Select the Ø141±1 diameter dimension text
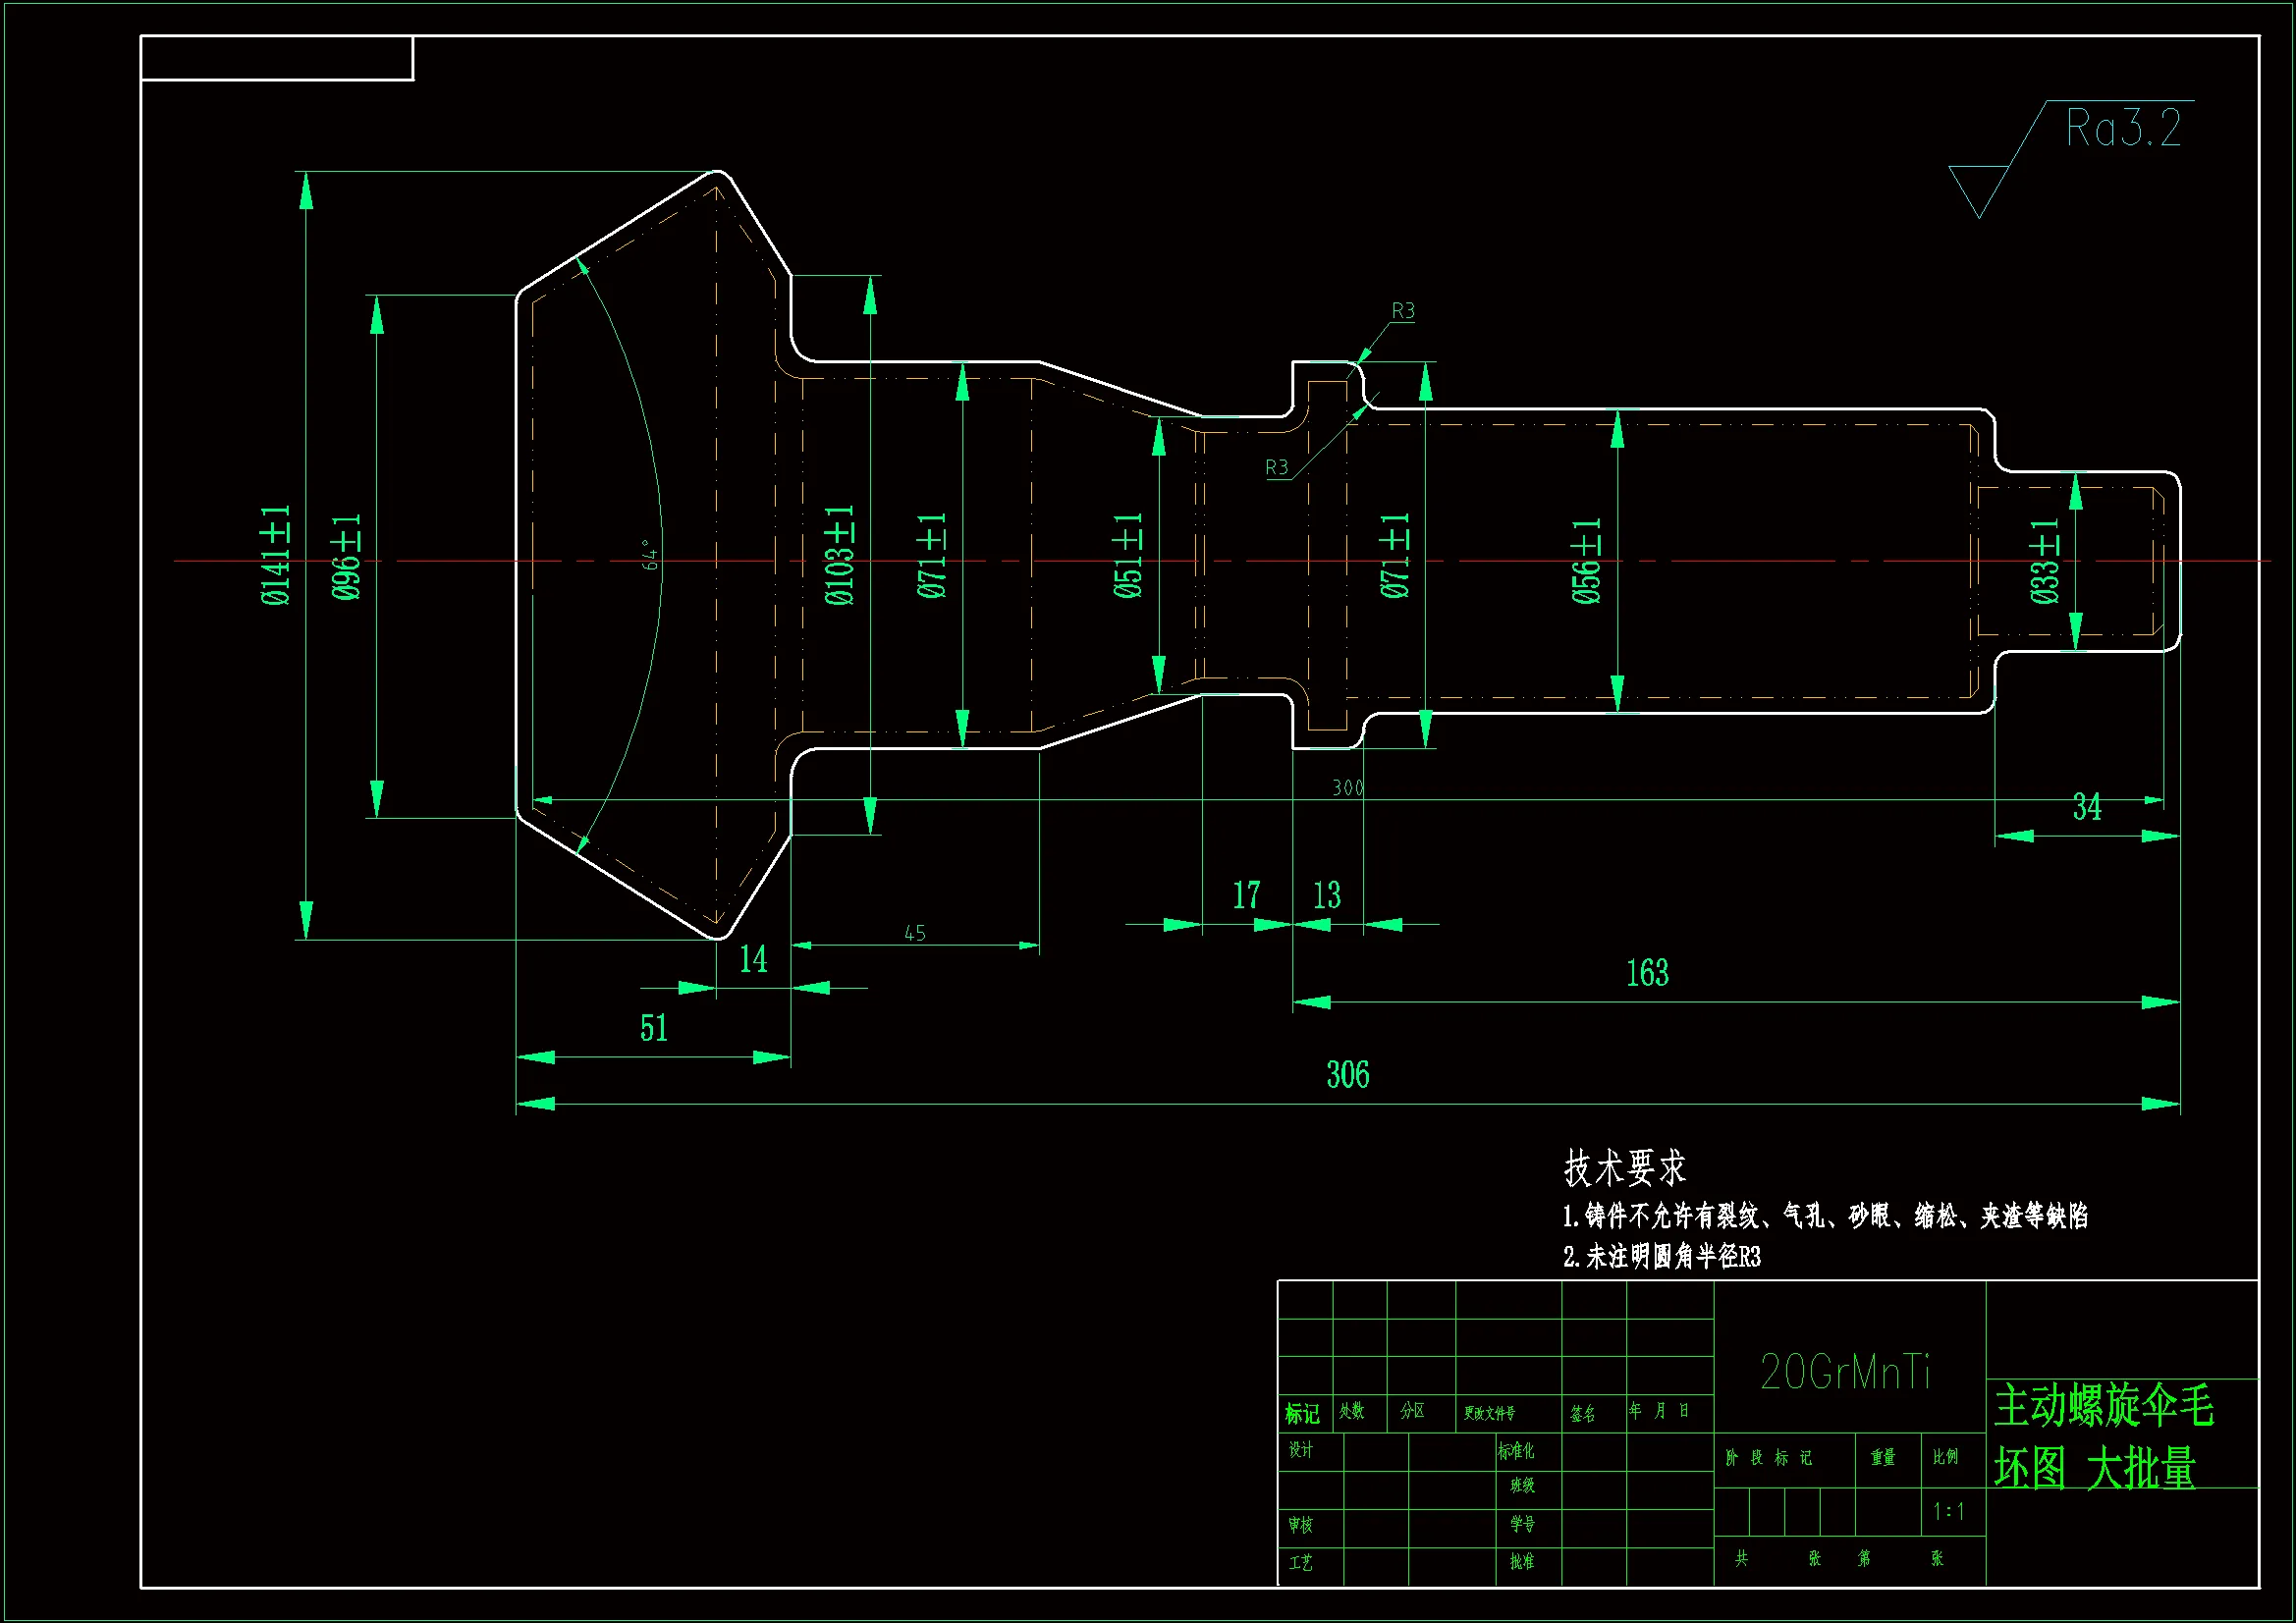This screenshot has height=1623, width=2296. coord(275,555)
